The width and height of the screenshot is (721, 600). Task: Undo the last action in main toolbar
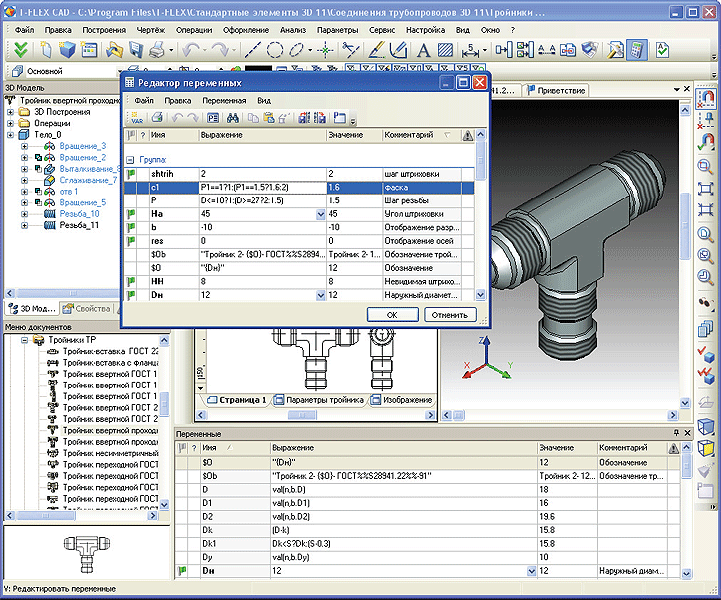190,50
